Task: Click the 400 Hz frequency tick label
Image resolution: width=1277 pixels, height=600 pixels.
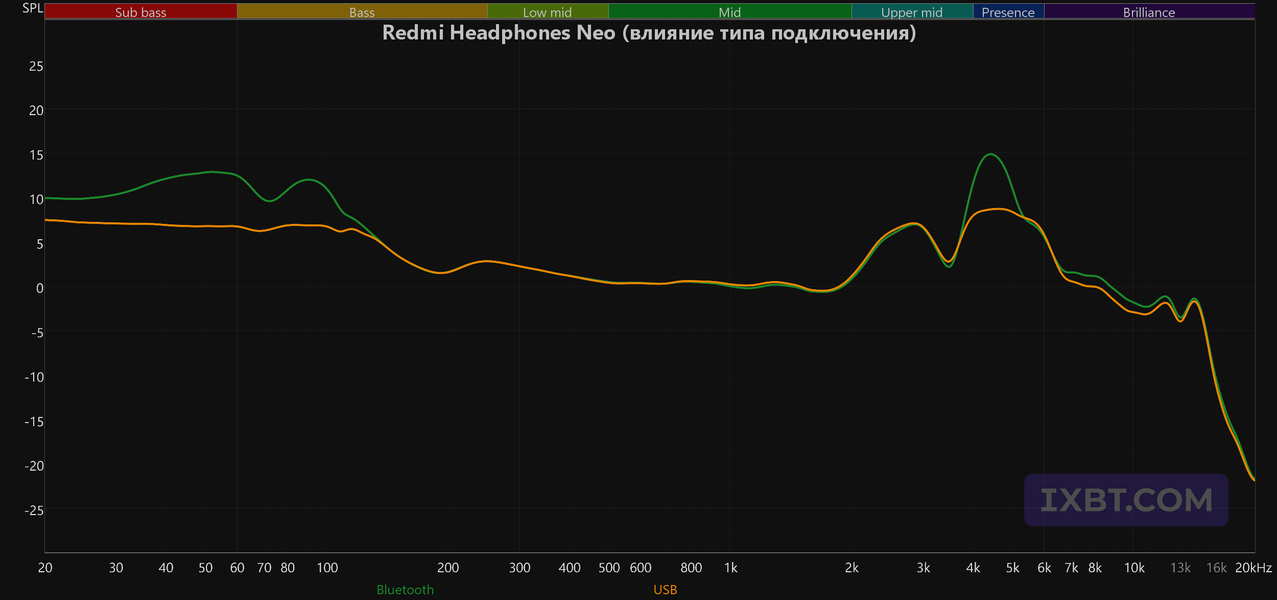Action: 569,568
